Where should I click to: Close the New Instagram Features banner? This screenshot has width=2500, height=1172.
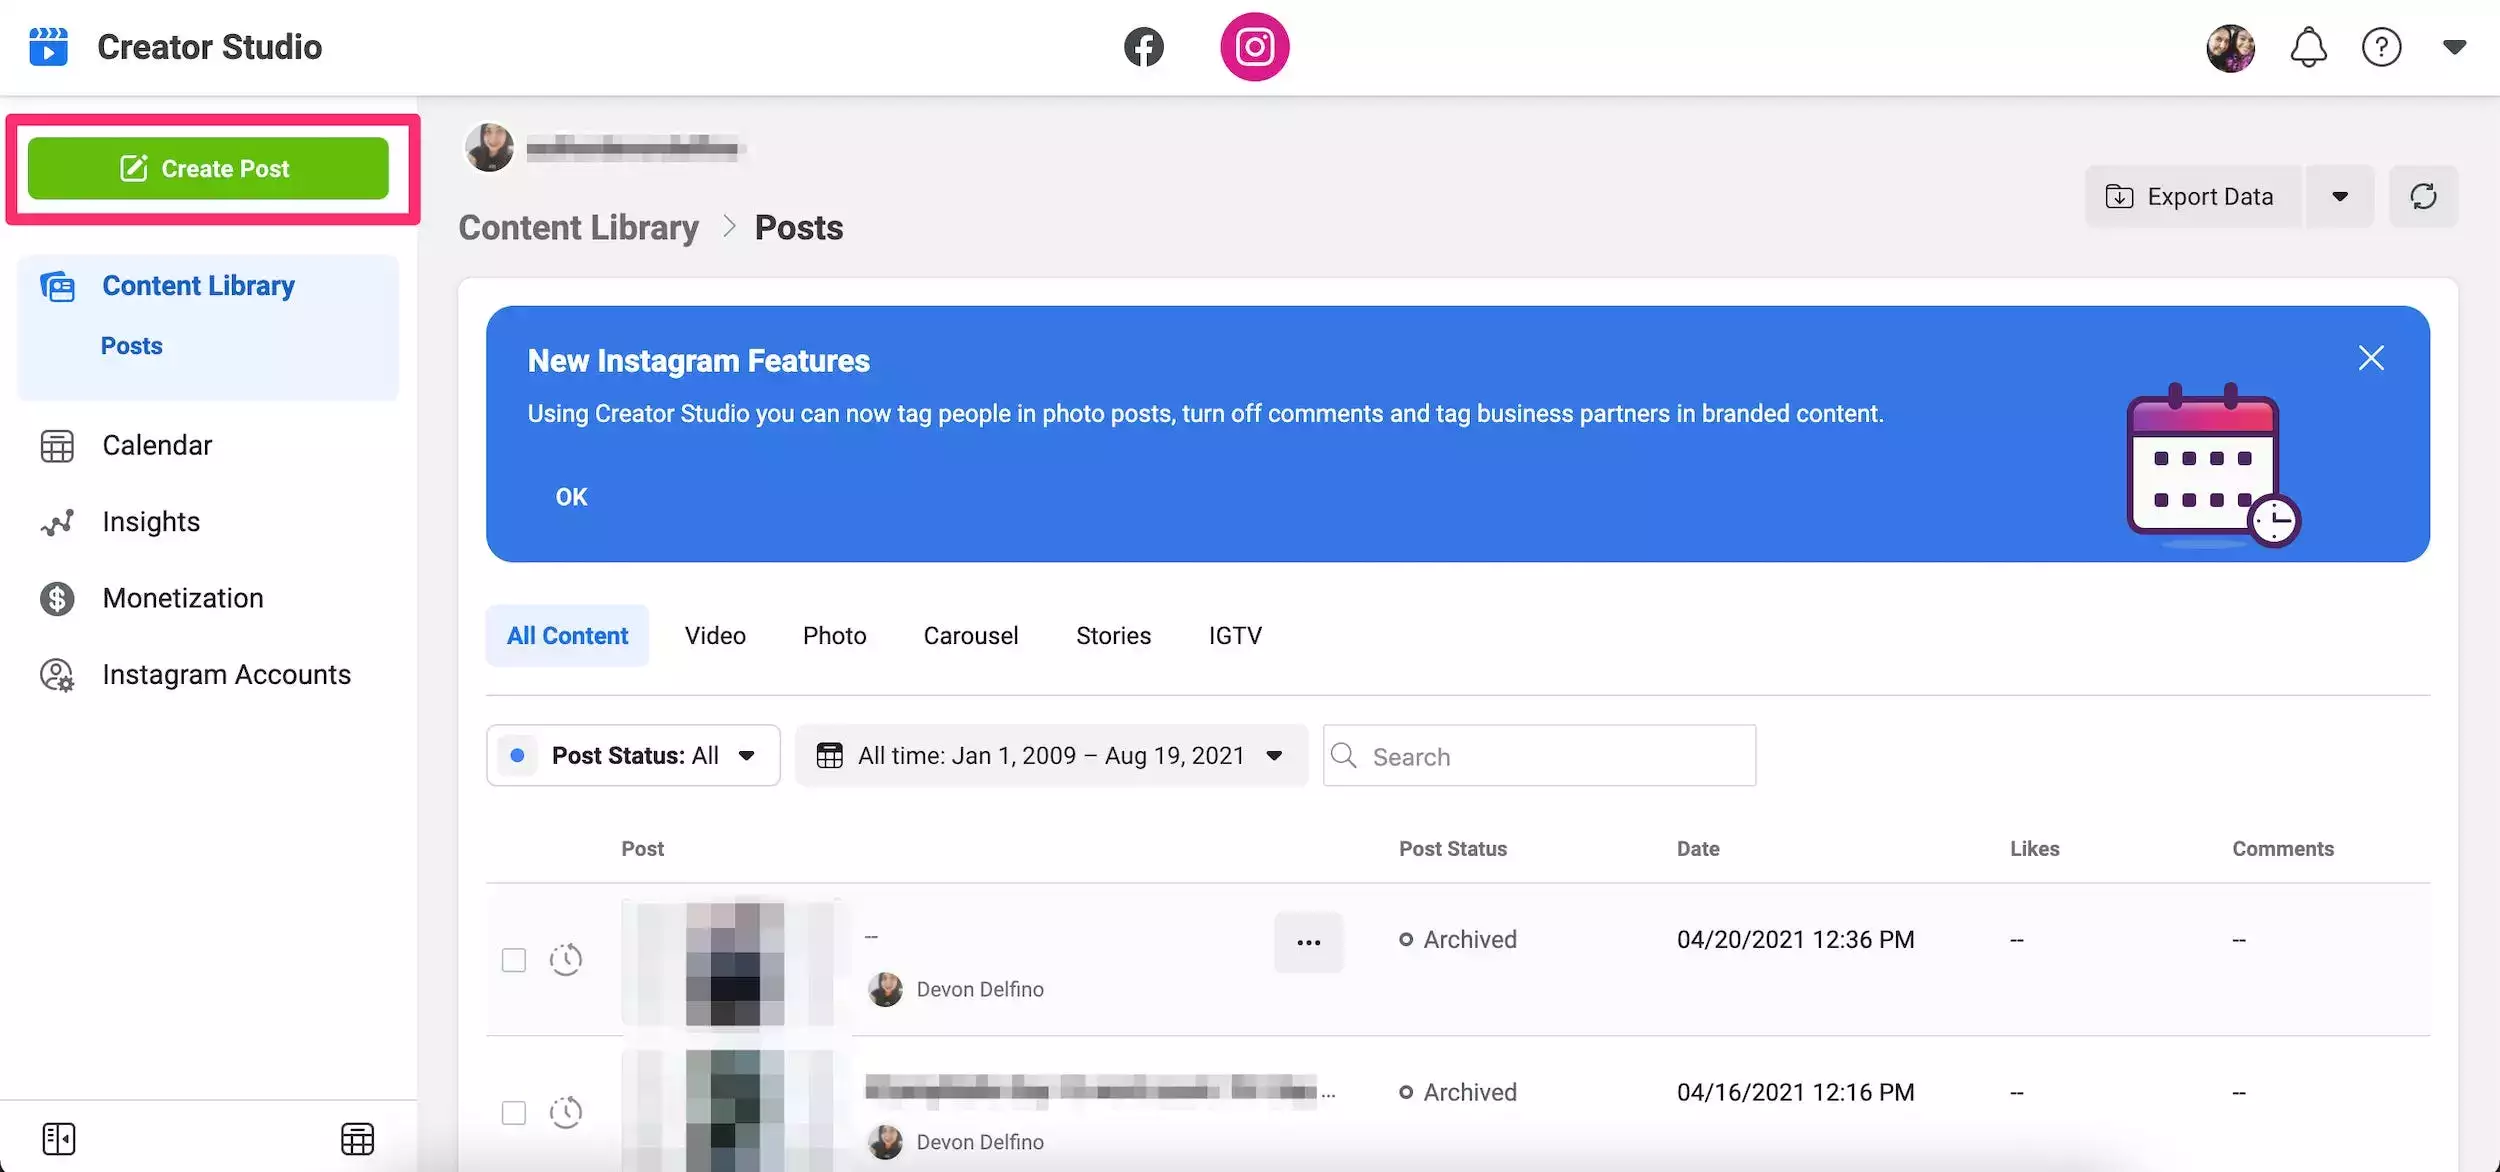(x=2371, y=358)
